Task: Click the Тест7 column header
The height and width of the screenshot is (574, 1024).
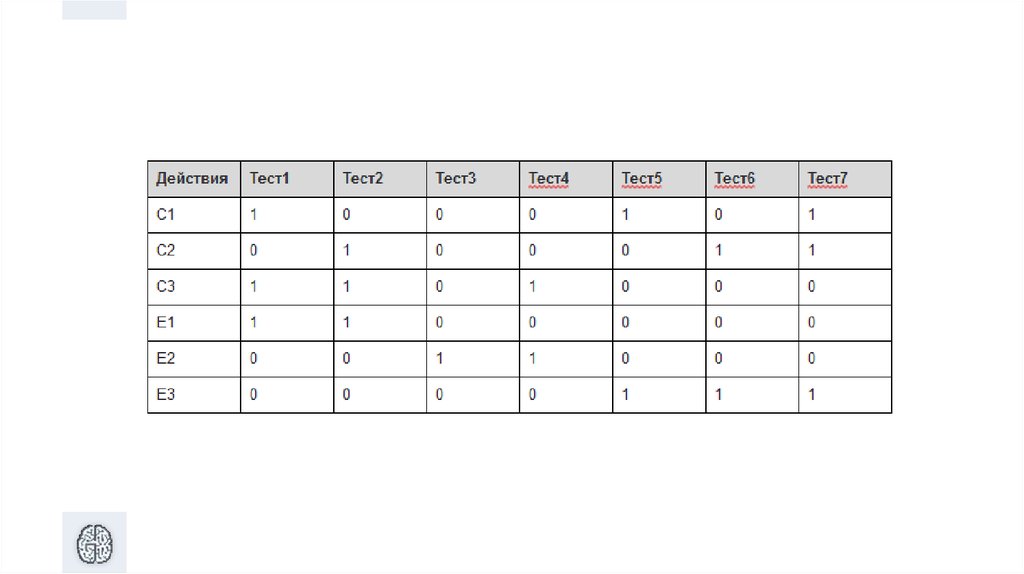Action: pos(828,179)
